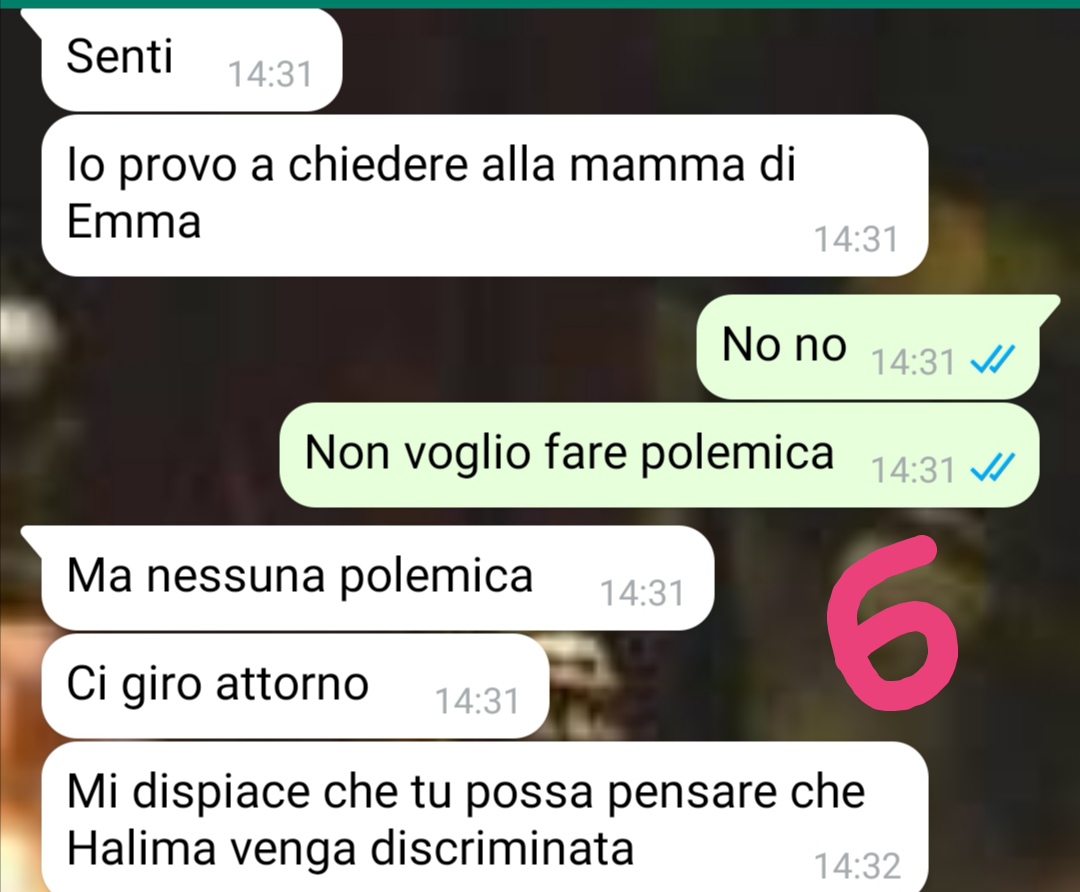The height and width of the screenshot is (892, 1080).
Task: Click timestamp next to "Non voglio fare polemica"
Action: pos(913,470)
